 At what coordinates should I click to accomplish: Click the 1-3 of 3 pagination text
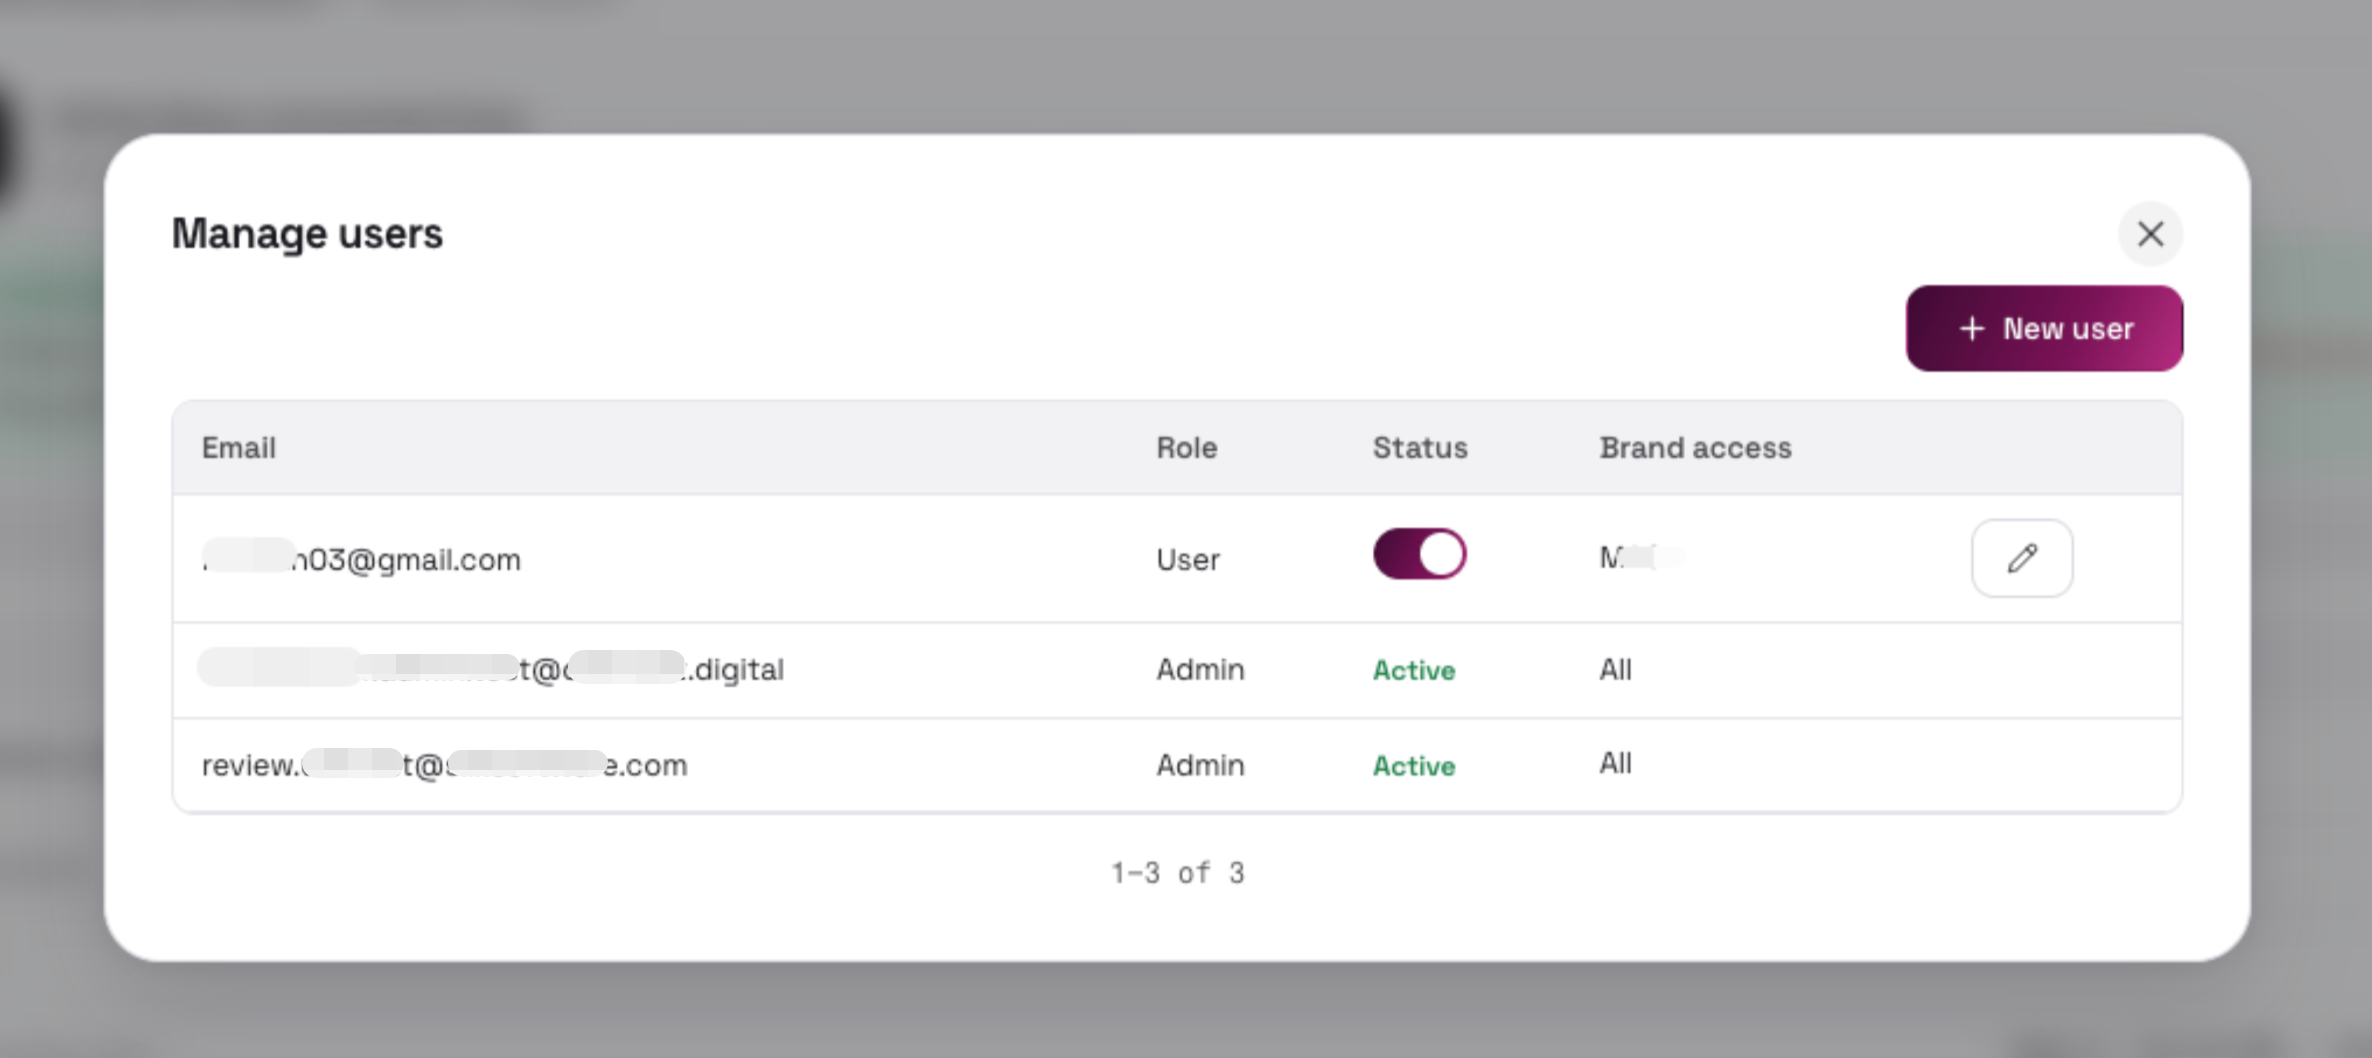tap(1178, 873)
